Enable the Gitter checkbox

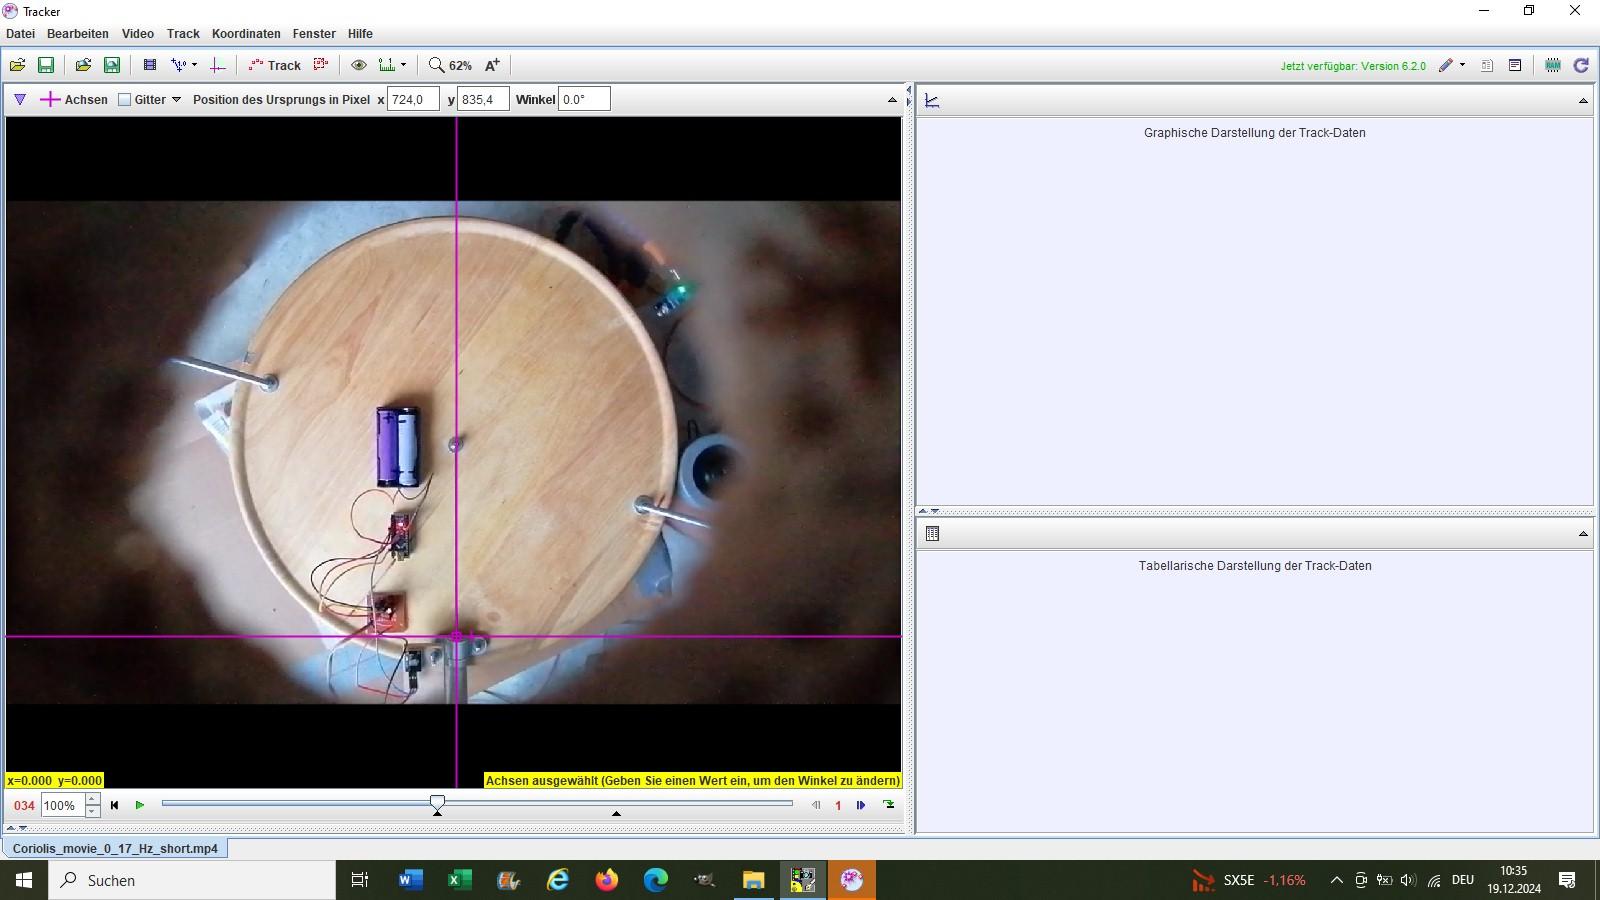pos(125,100)
